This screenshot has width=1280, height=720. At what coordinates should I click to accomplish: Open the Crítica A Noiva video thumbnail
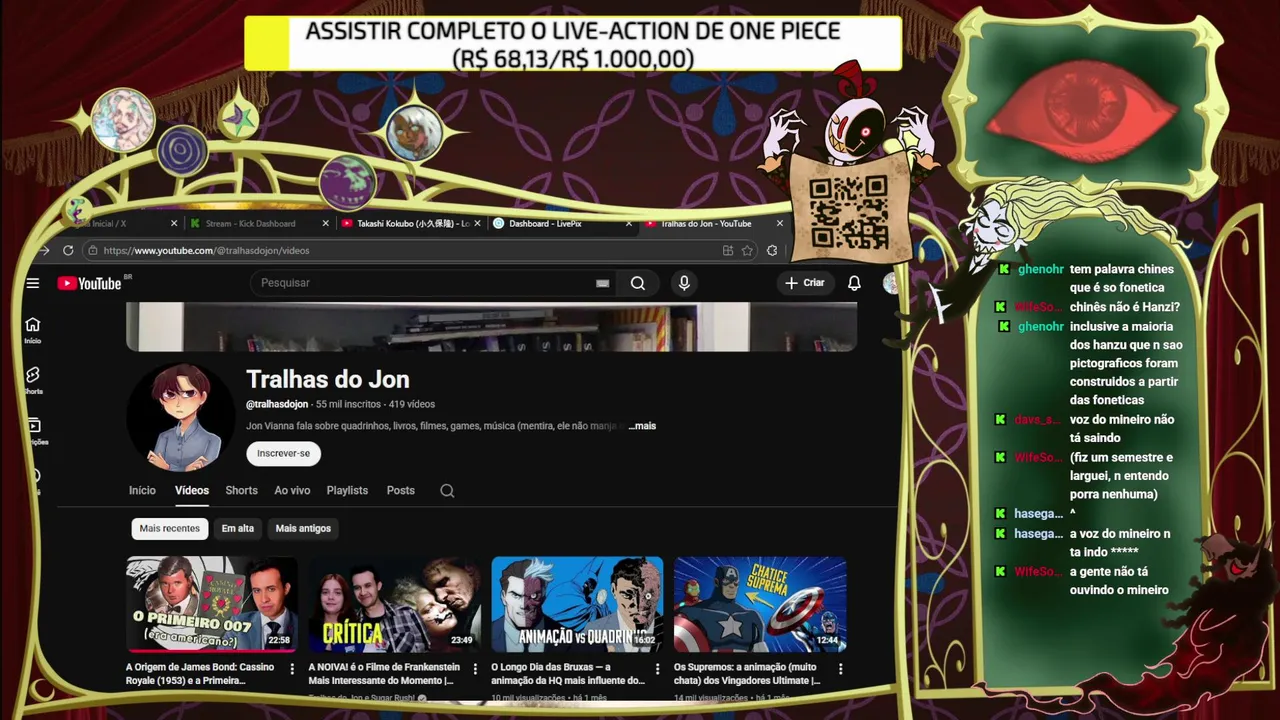coord(394,604)
